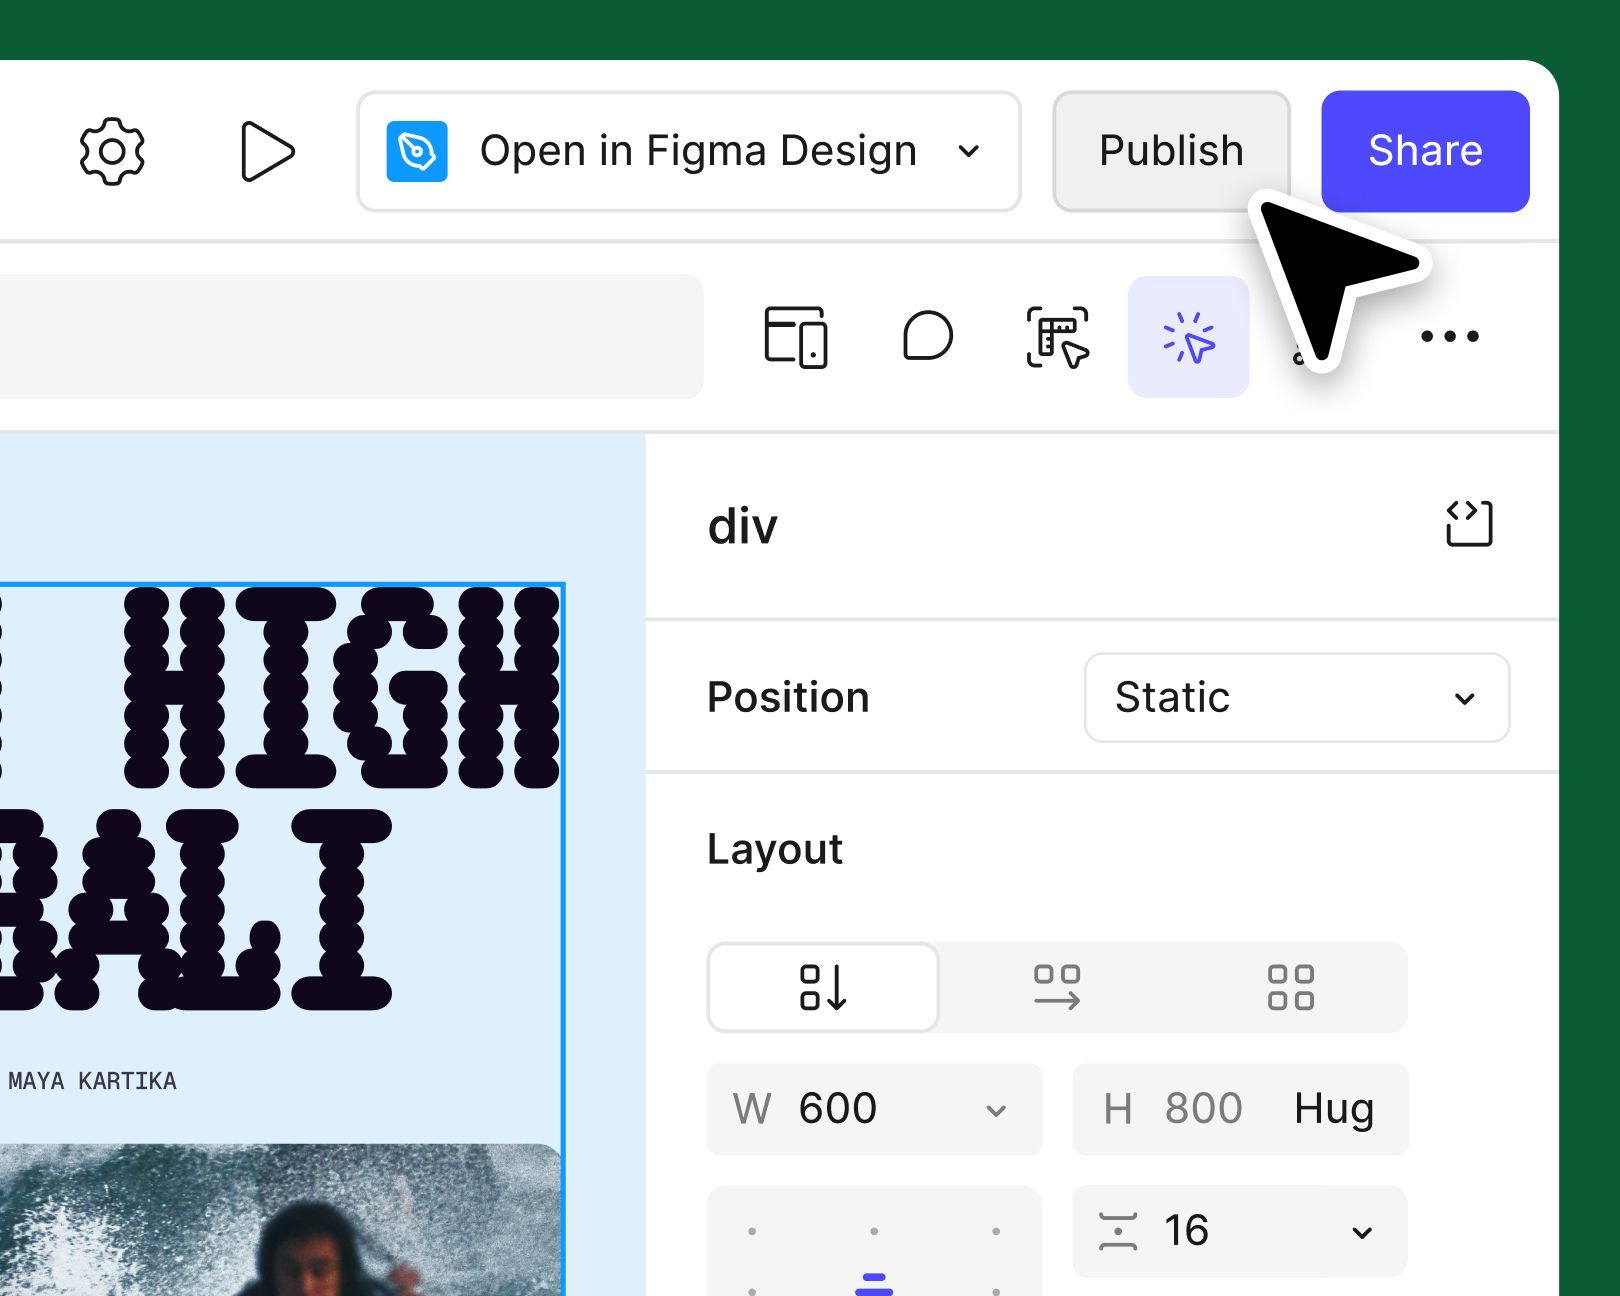1620x1296 pixels.
Task: Toggle the highlighted point-and-edit cursor tool
Action: pyautogui.click(x=1188, y=337)
